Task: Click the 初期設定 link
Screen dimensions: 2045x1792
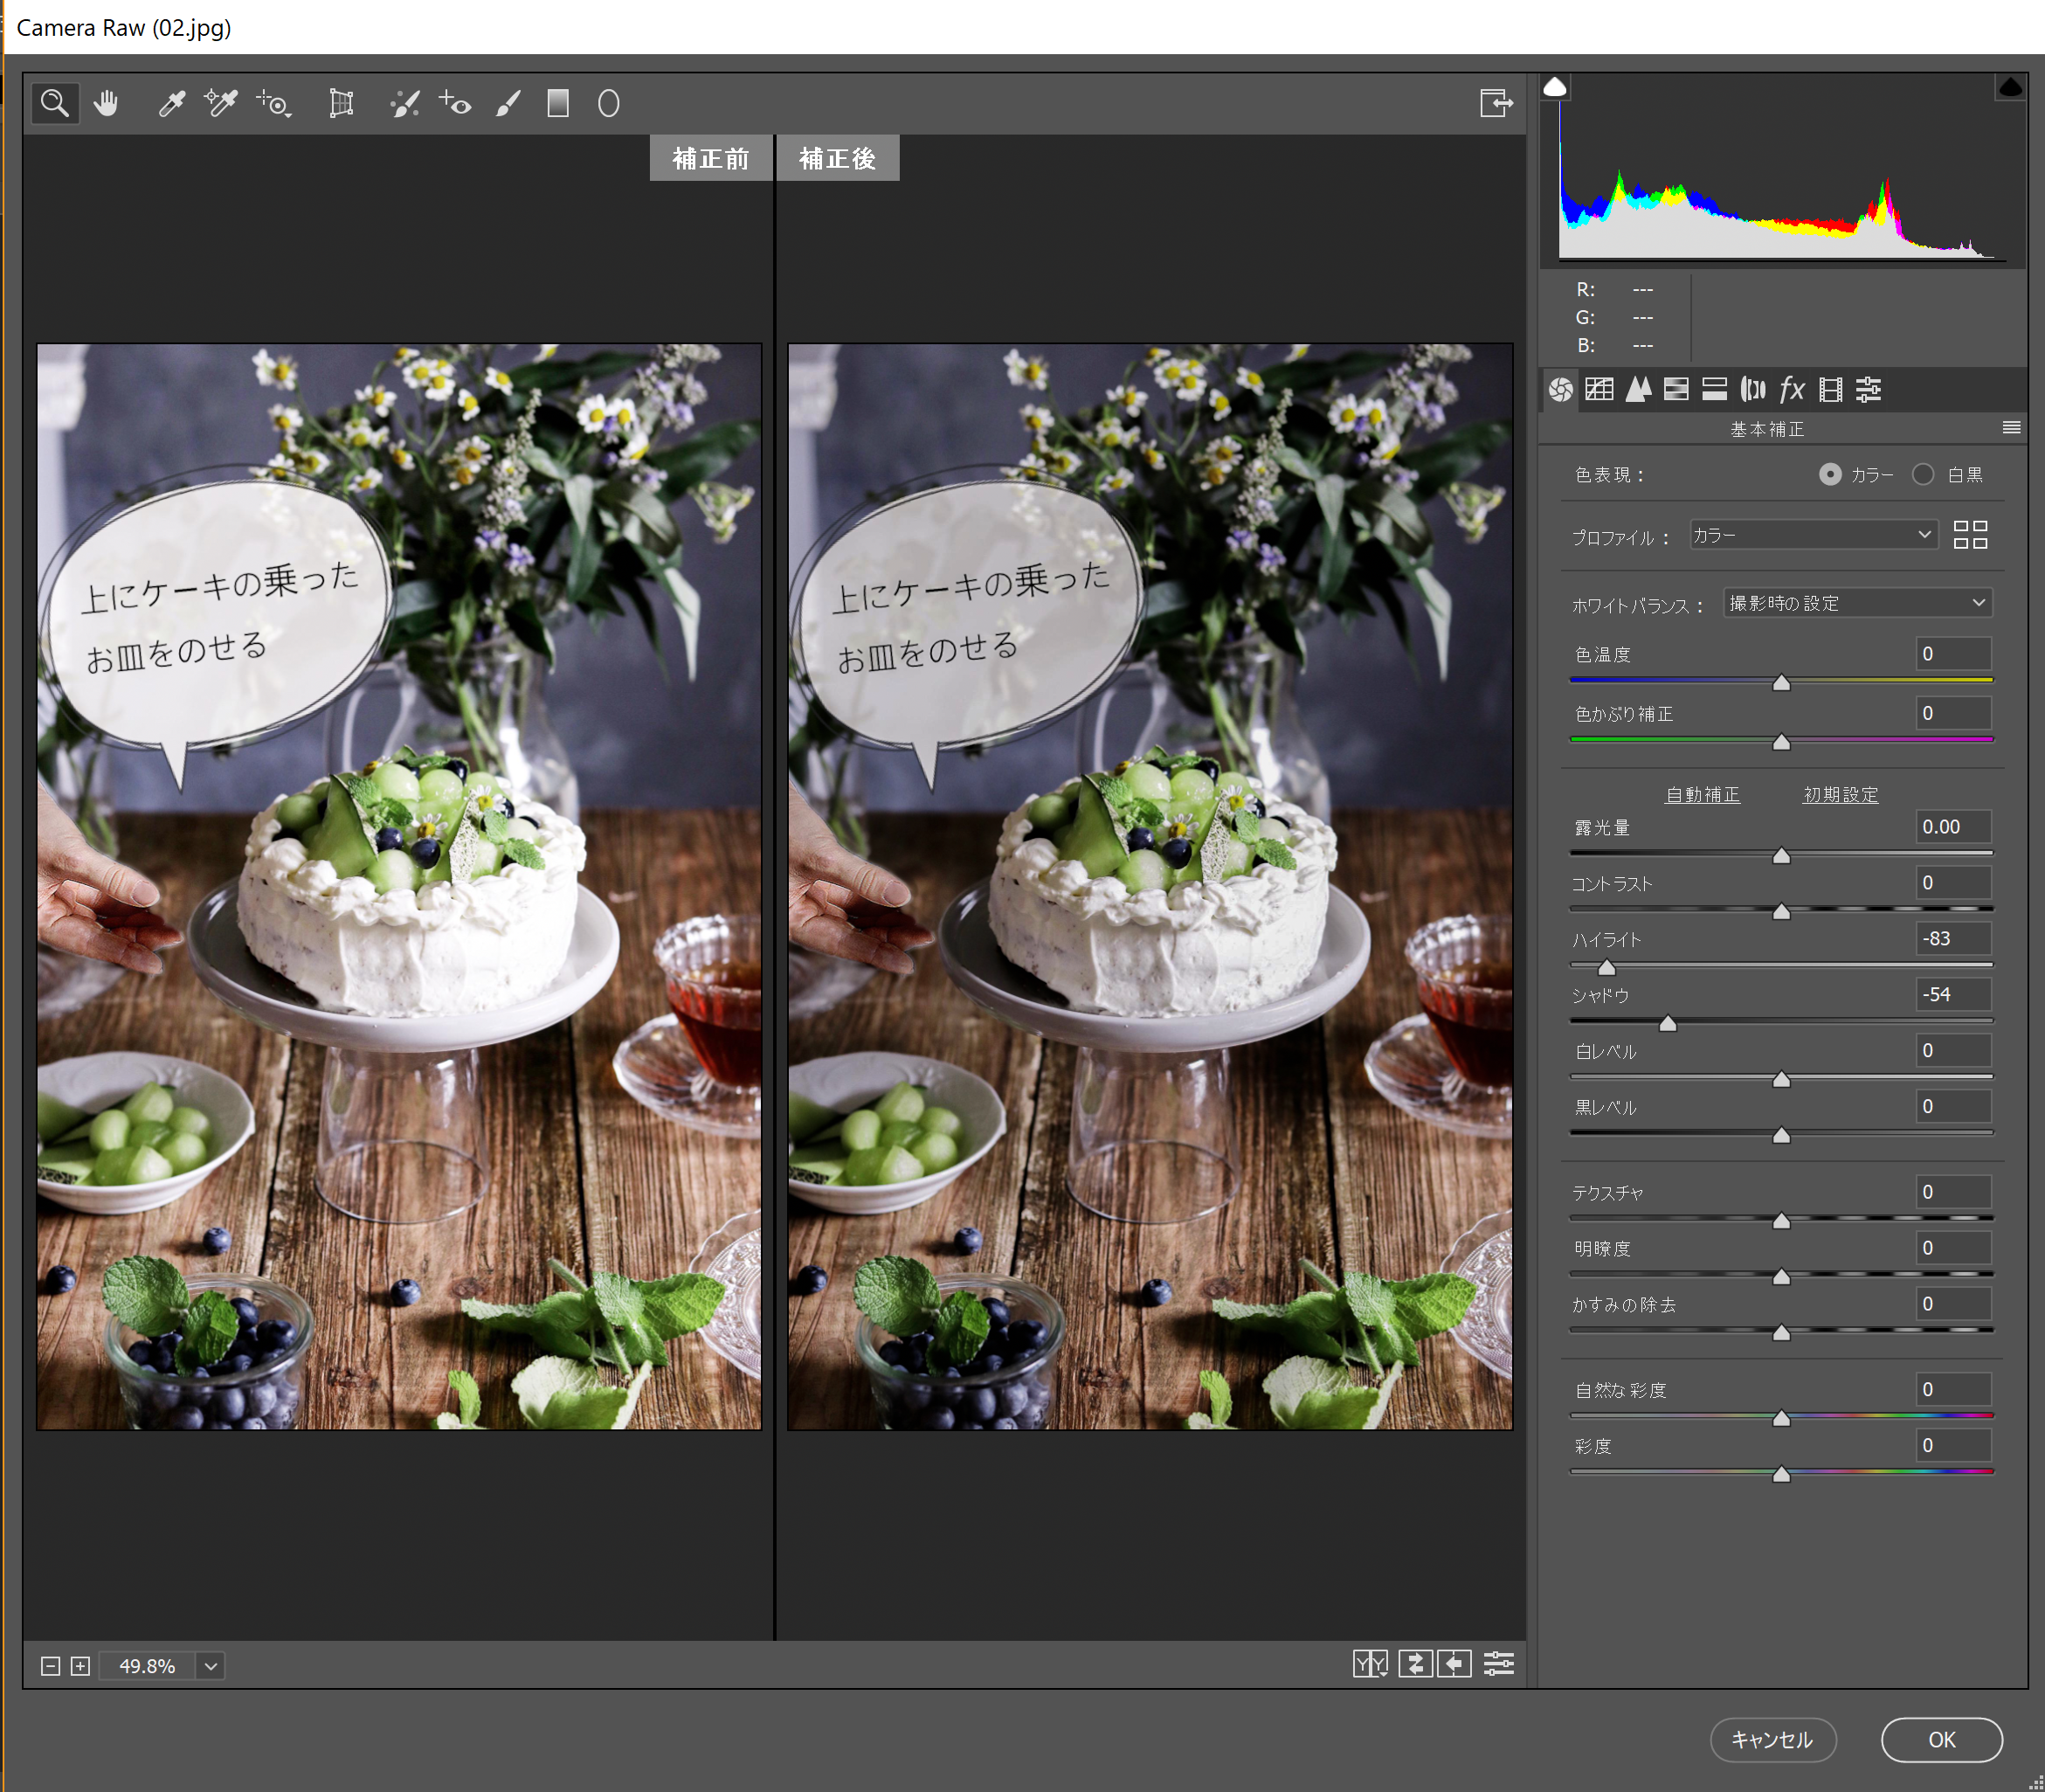Action: (1840, 795)
